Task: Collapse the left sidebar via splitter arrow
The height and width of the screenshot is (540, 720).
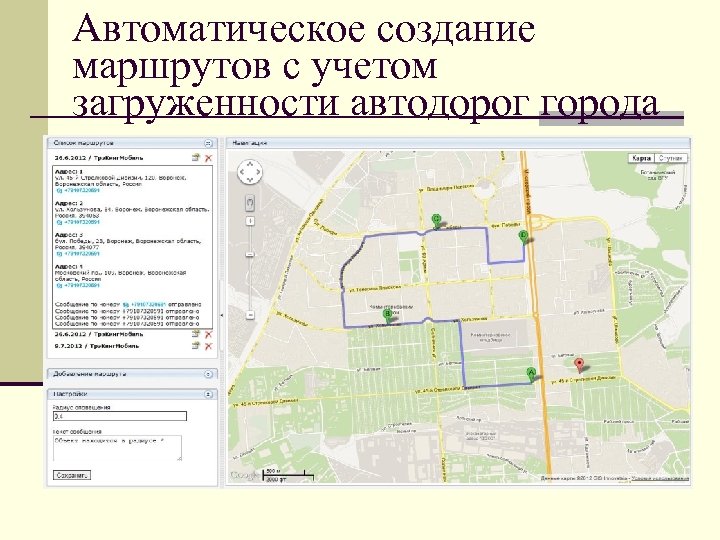Action: [222, 315]
